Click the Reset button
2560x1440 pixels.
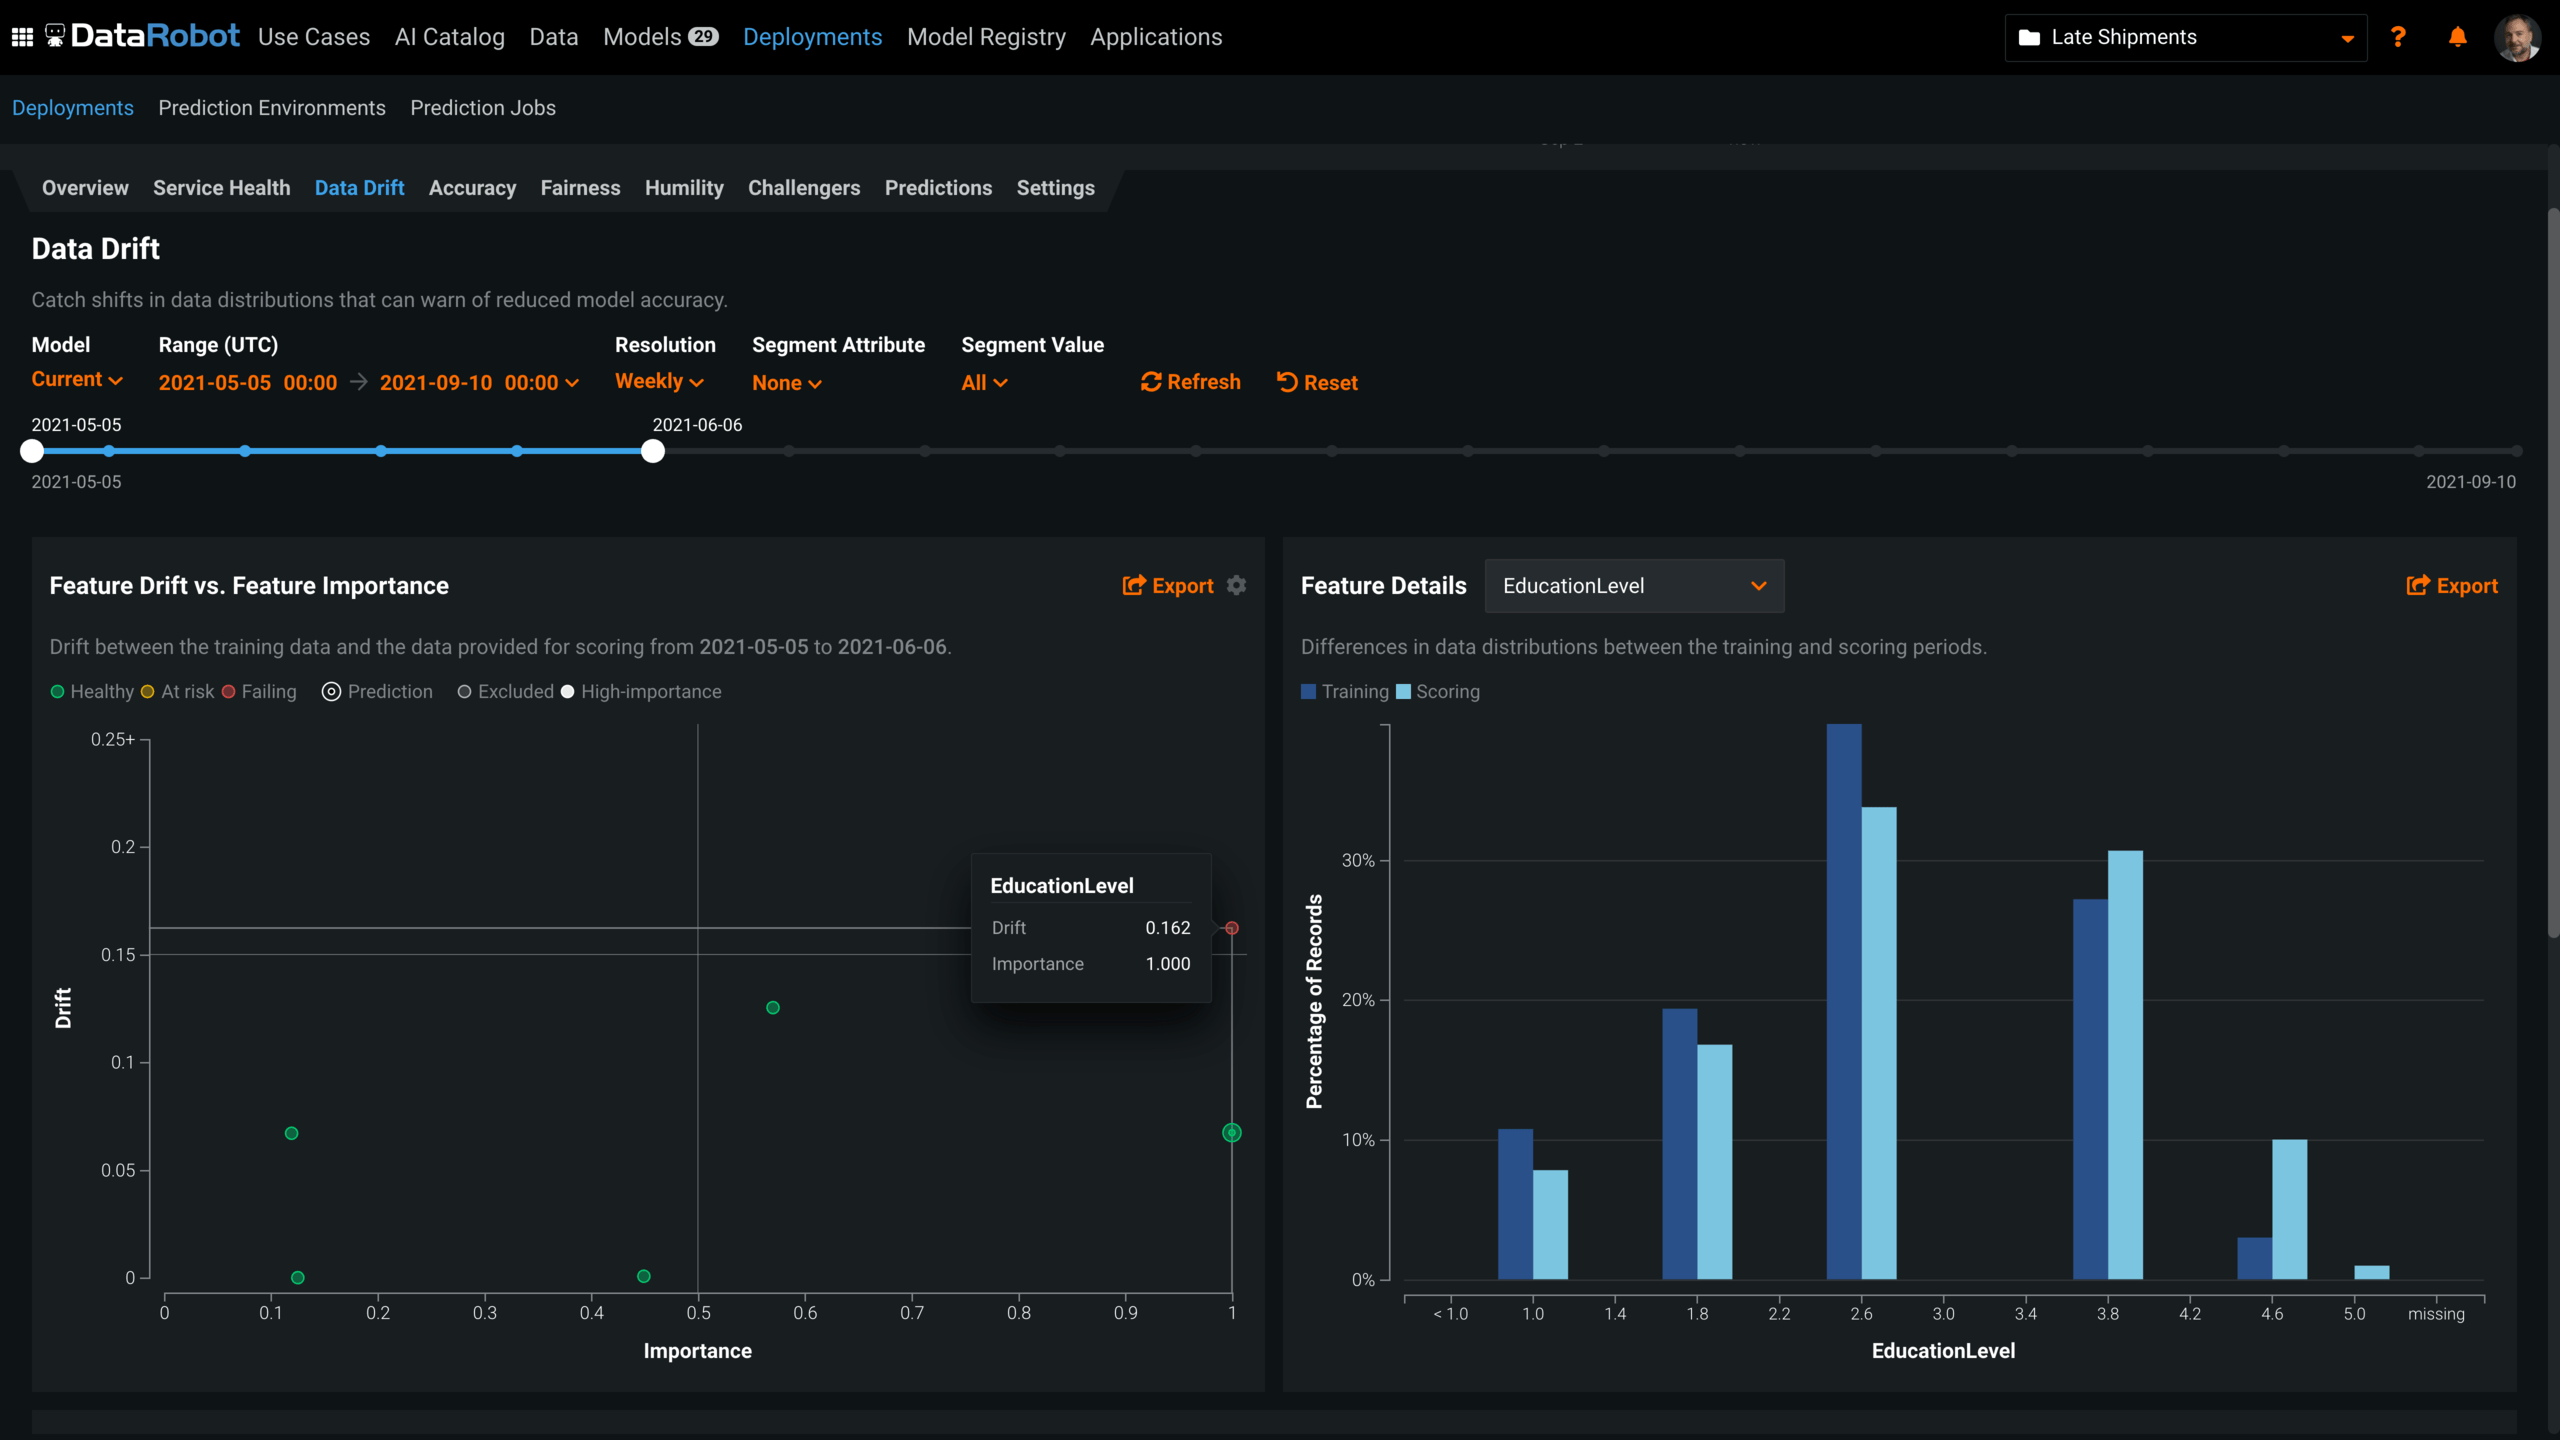point(1317,382)
